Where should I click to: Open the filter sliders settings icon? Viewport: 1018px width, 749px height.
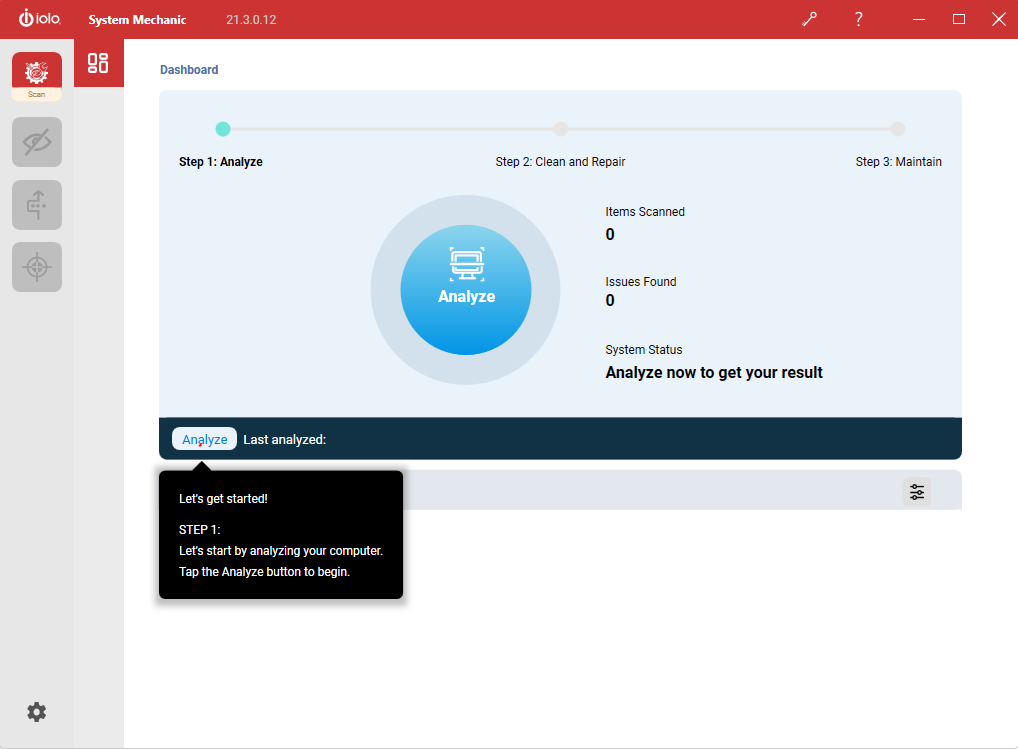917,491
